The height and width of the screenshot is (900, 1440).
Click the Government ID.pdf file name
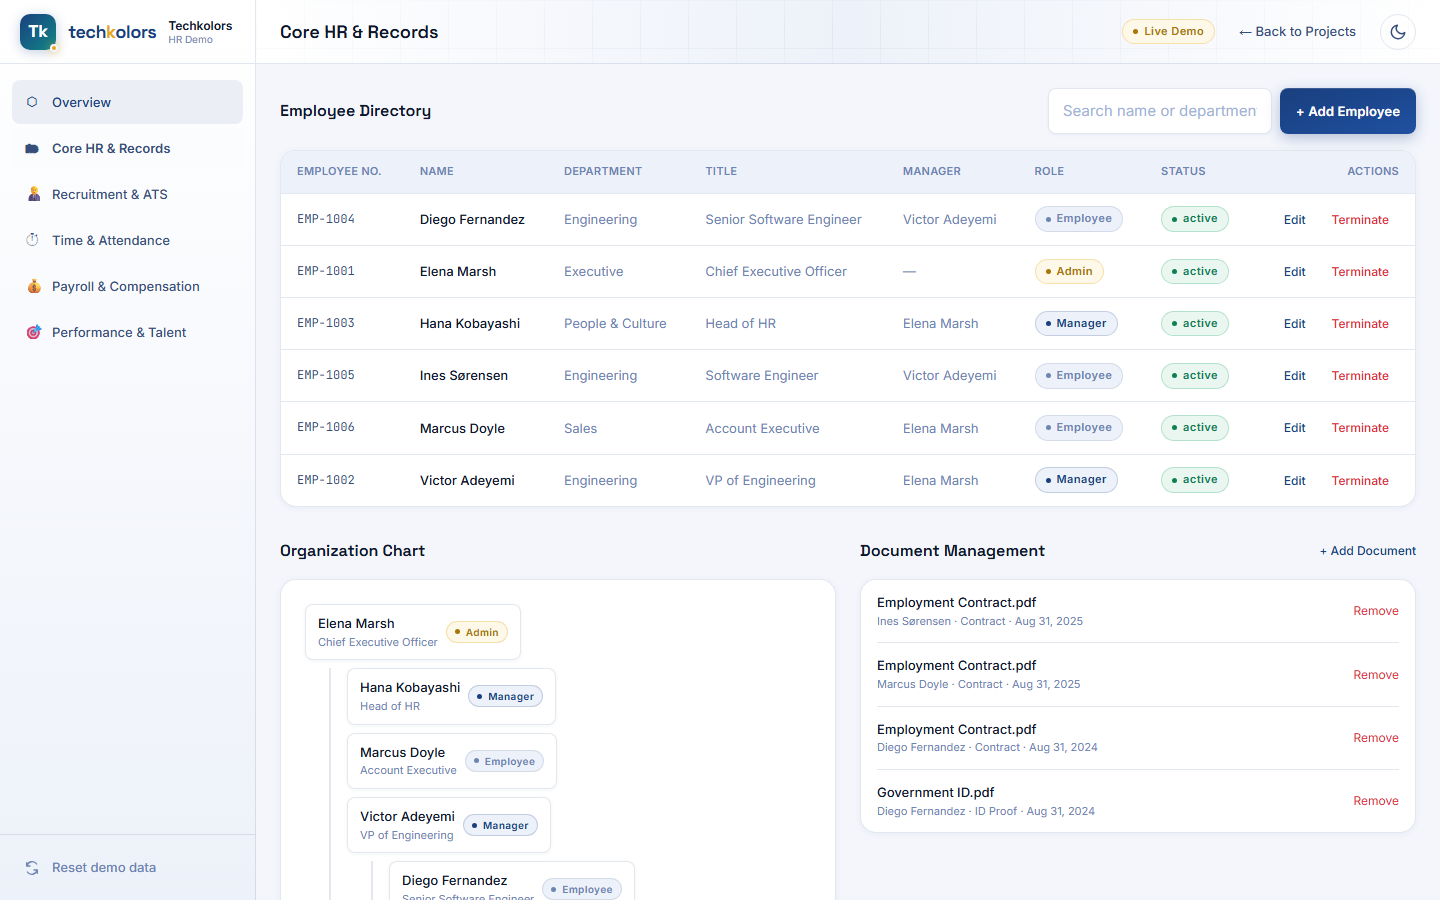point(935,793)
